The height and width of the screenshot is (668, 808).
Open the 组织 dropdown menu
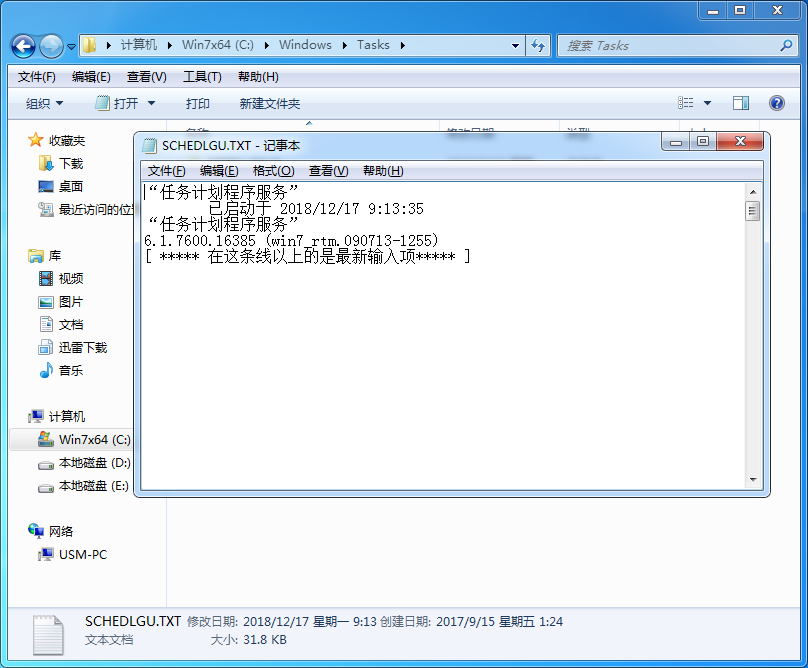(x=44, y=103)
